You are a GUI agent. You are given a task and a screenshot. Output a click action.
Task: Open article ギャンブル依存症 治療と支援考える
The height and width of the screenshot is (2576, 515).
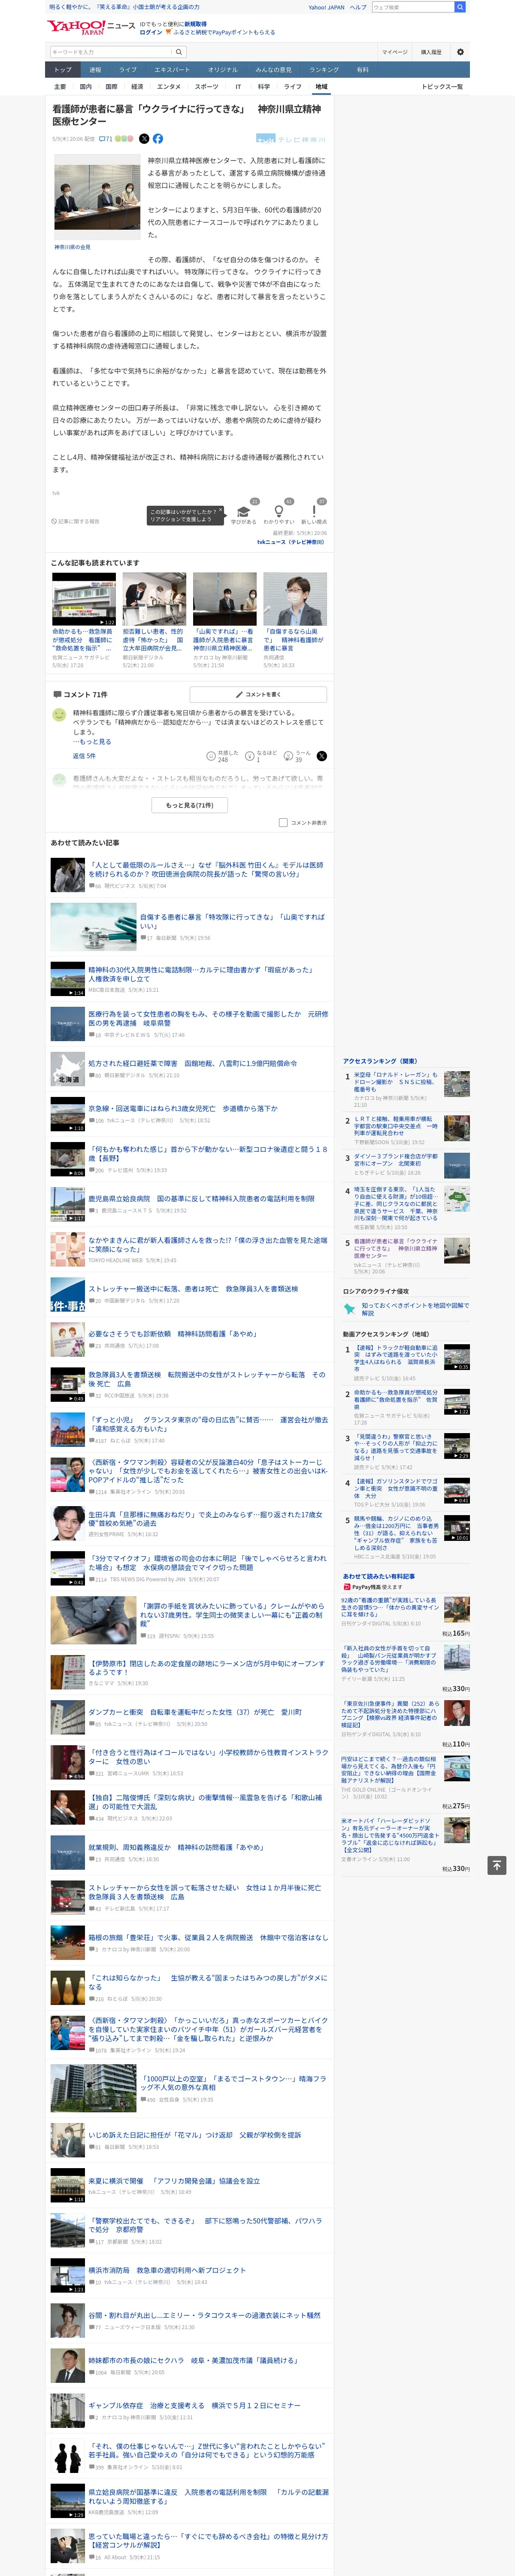click(x=194, y=2405)
